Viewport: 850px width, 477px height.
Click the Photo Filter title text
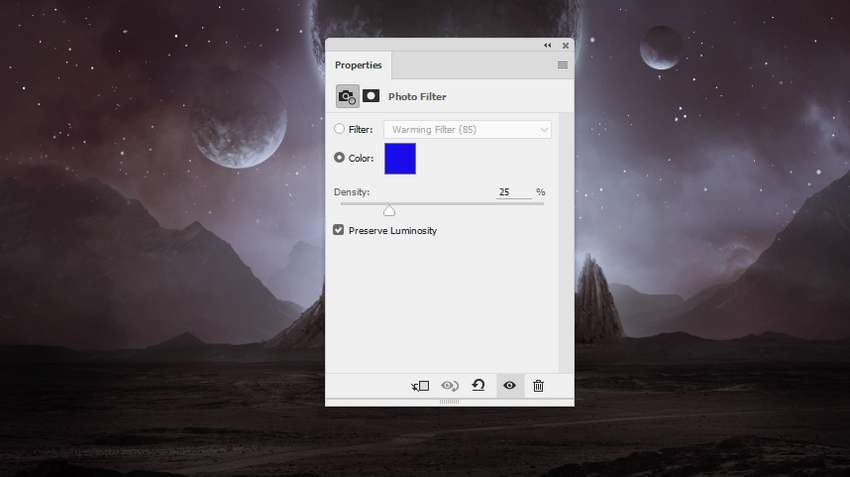click(417, 96)
